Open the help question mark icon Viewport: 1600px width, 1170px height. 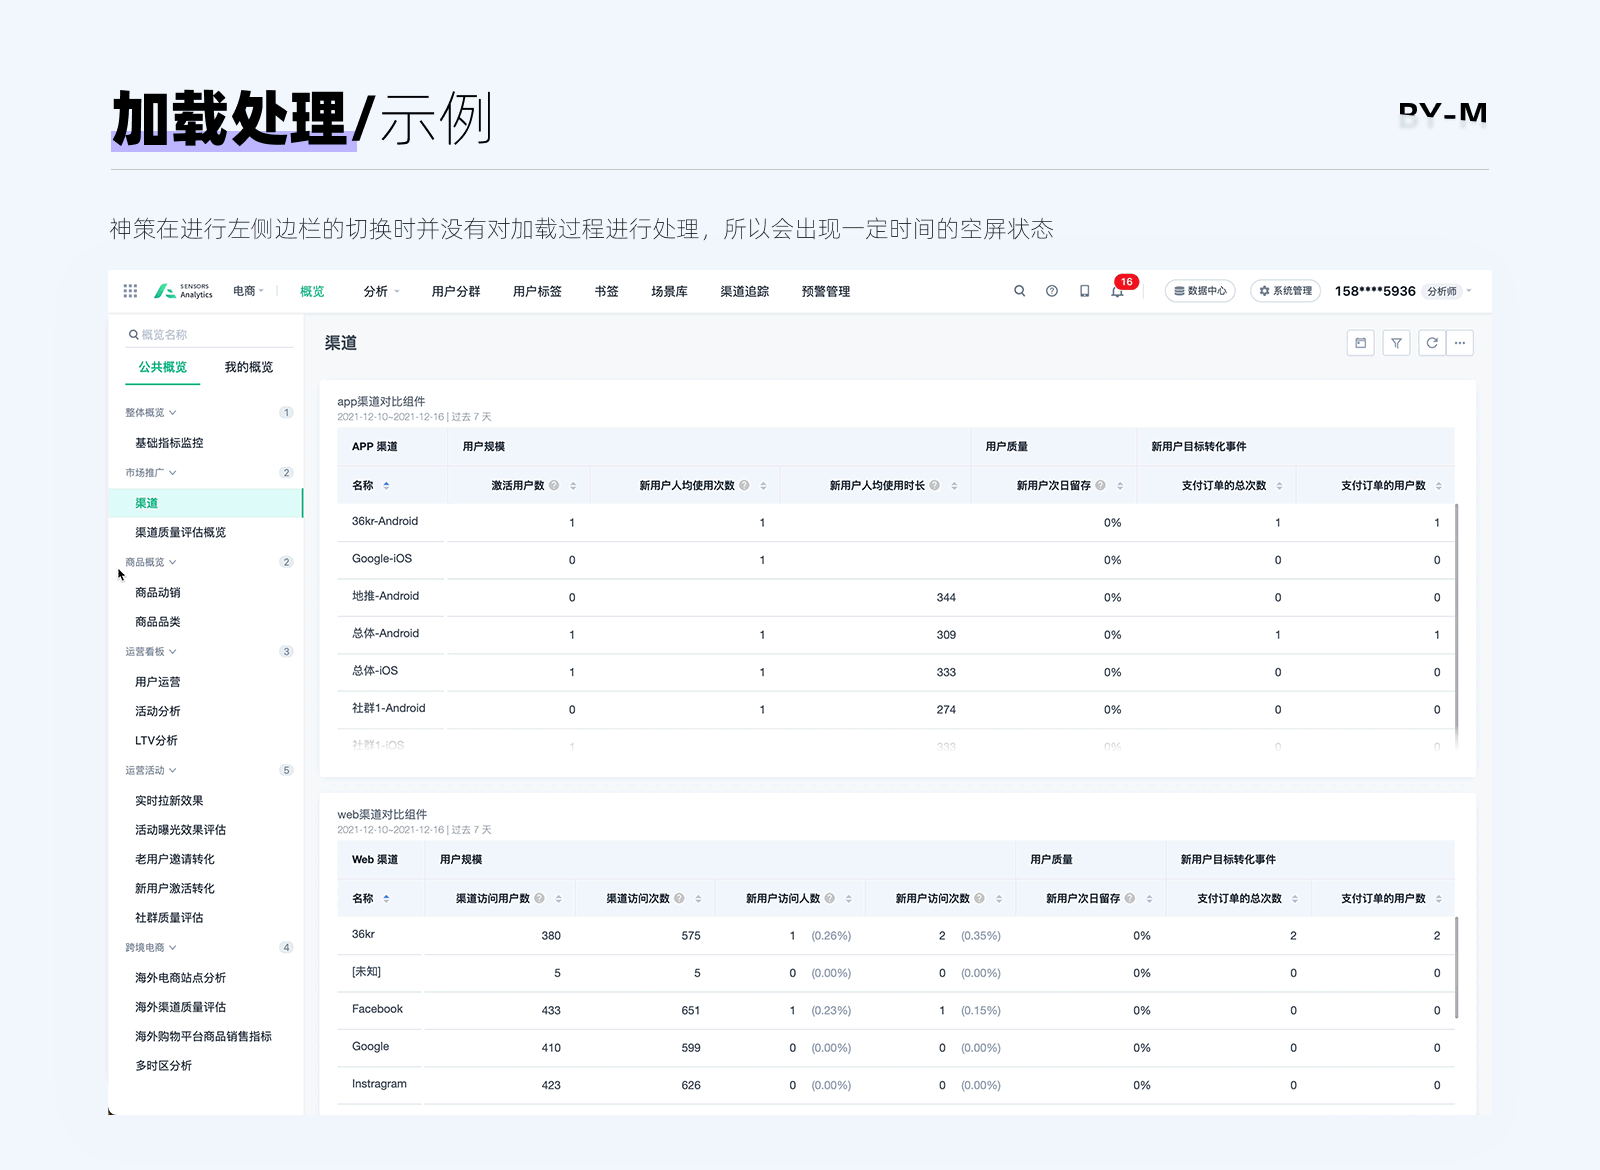(x=1052, y=291)
